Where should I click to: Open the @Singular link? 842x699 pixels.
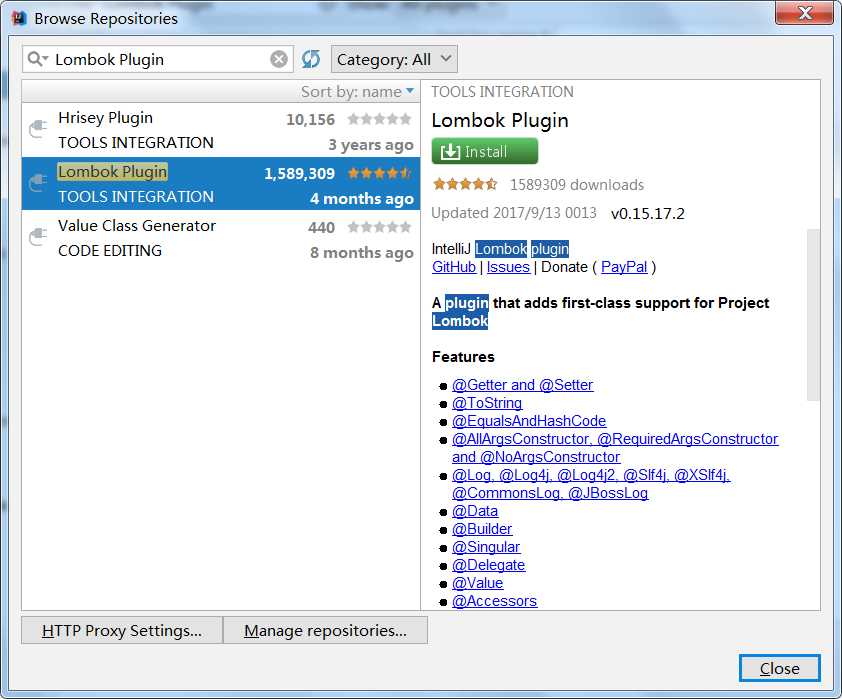[x=486, y=547]
